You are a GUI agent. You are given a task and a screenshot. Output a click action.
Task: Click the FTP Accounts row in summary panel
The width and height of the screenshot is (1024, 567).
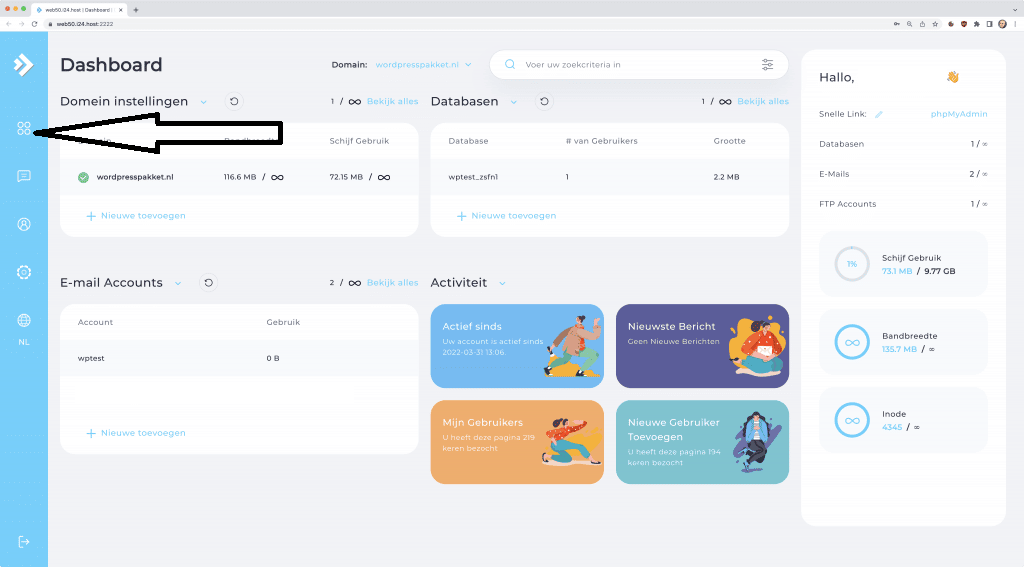point(903,204)
